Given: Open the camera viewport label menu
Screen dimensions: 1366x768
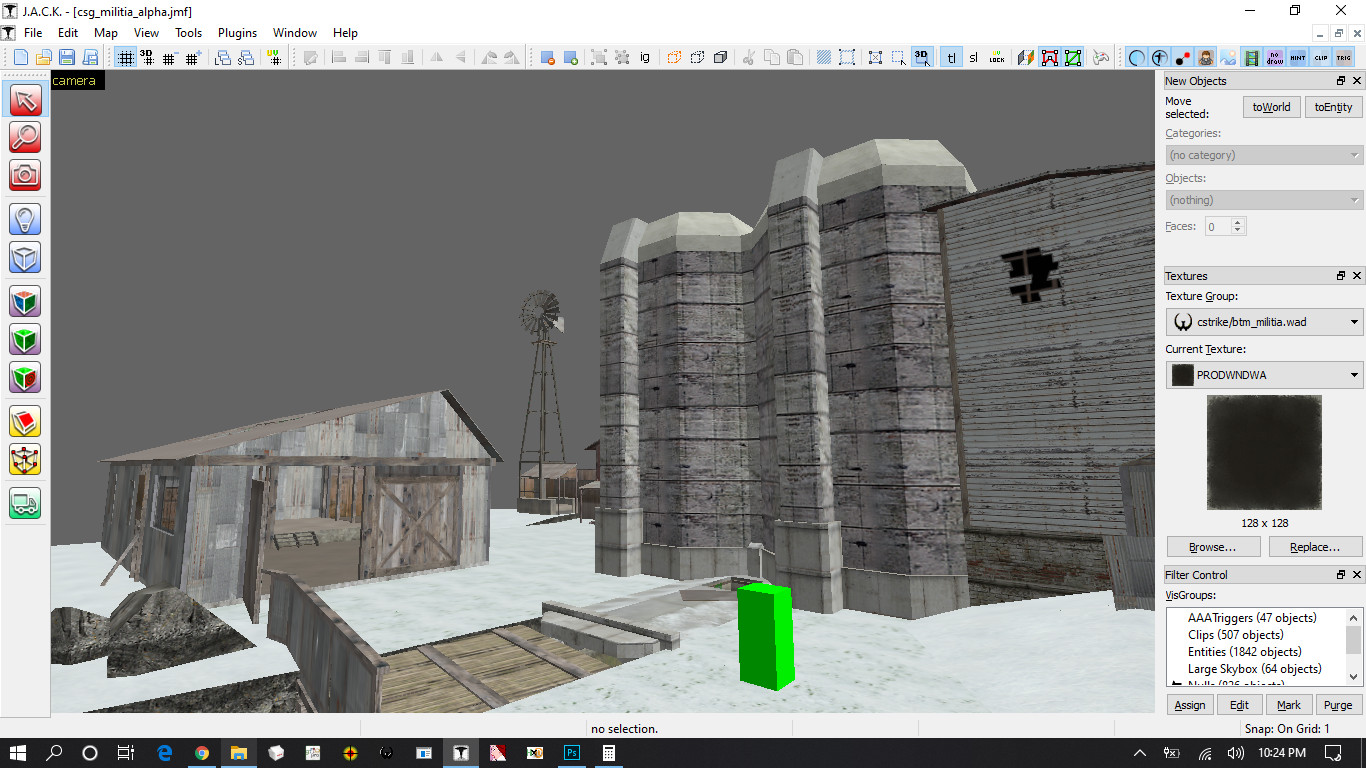Looking at the screenshot, I should click(x=75, y=81).
